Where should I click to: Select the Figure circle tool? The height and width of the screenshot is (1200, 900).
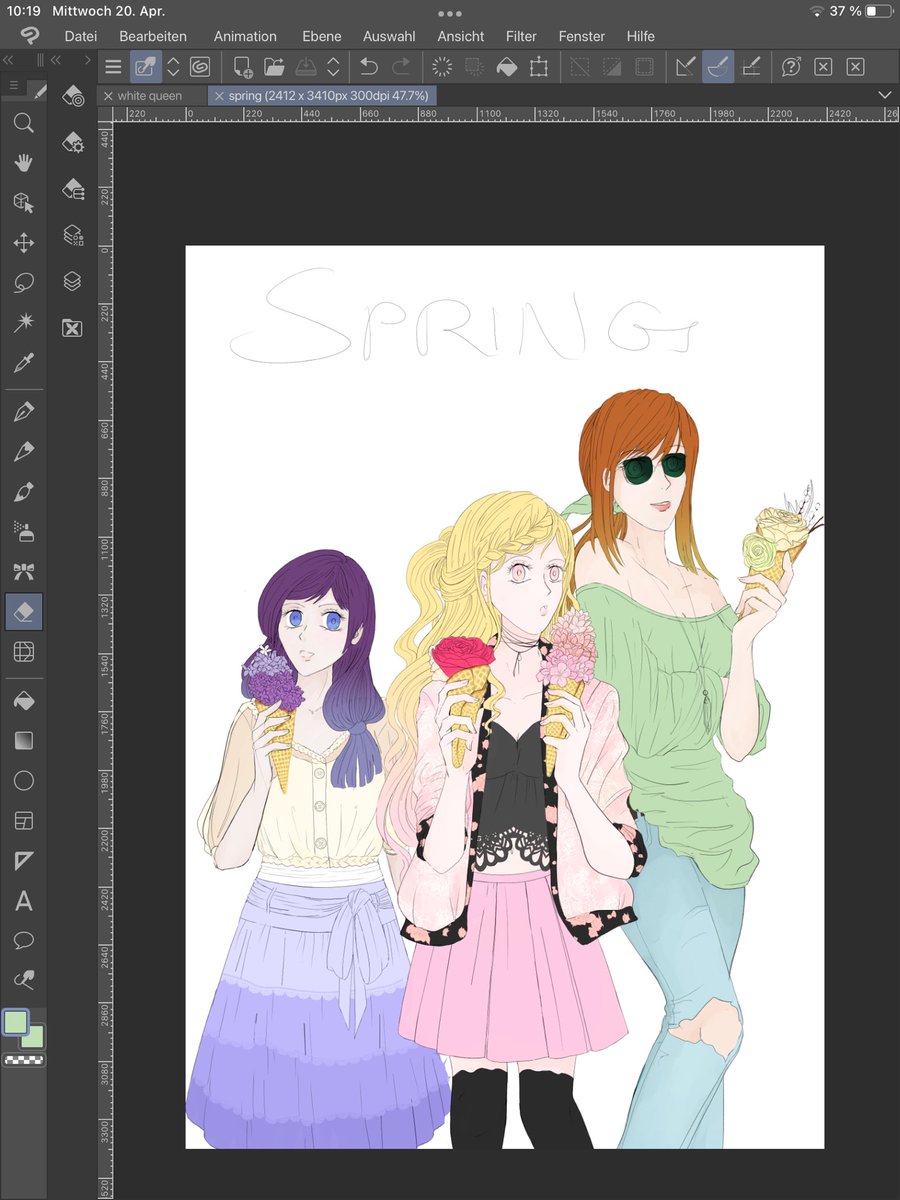(24, 781)
